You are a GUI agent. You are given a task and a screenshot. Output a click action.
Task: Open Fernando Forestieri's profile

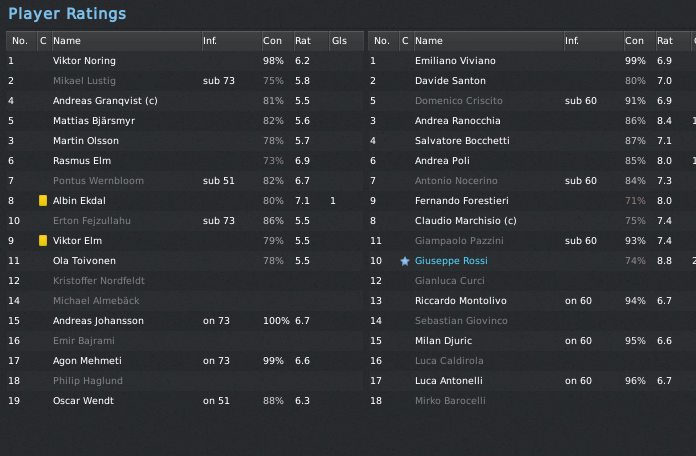click(461, 201)
